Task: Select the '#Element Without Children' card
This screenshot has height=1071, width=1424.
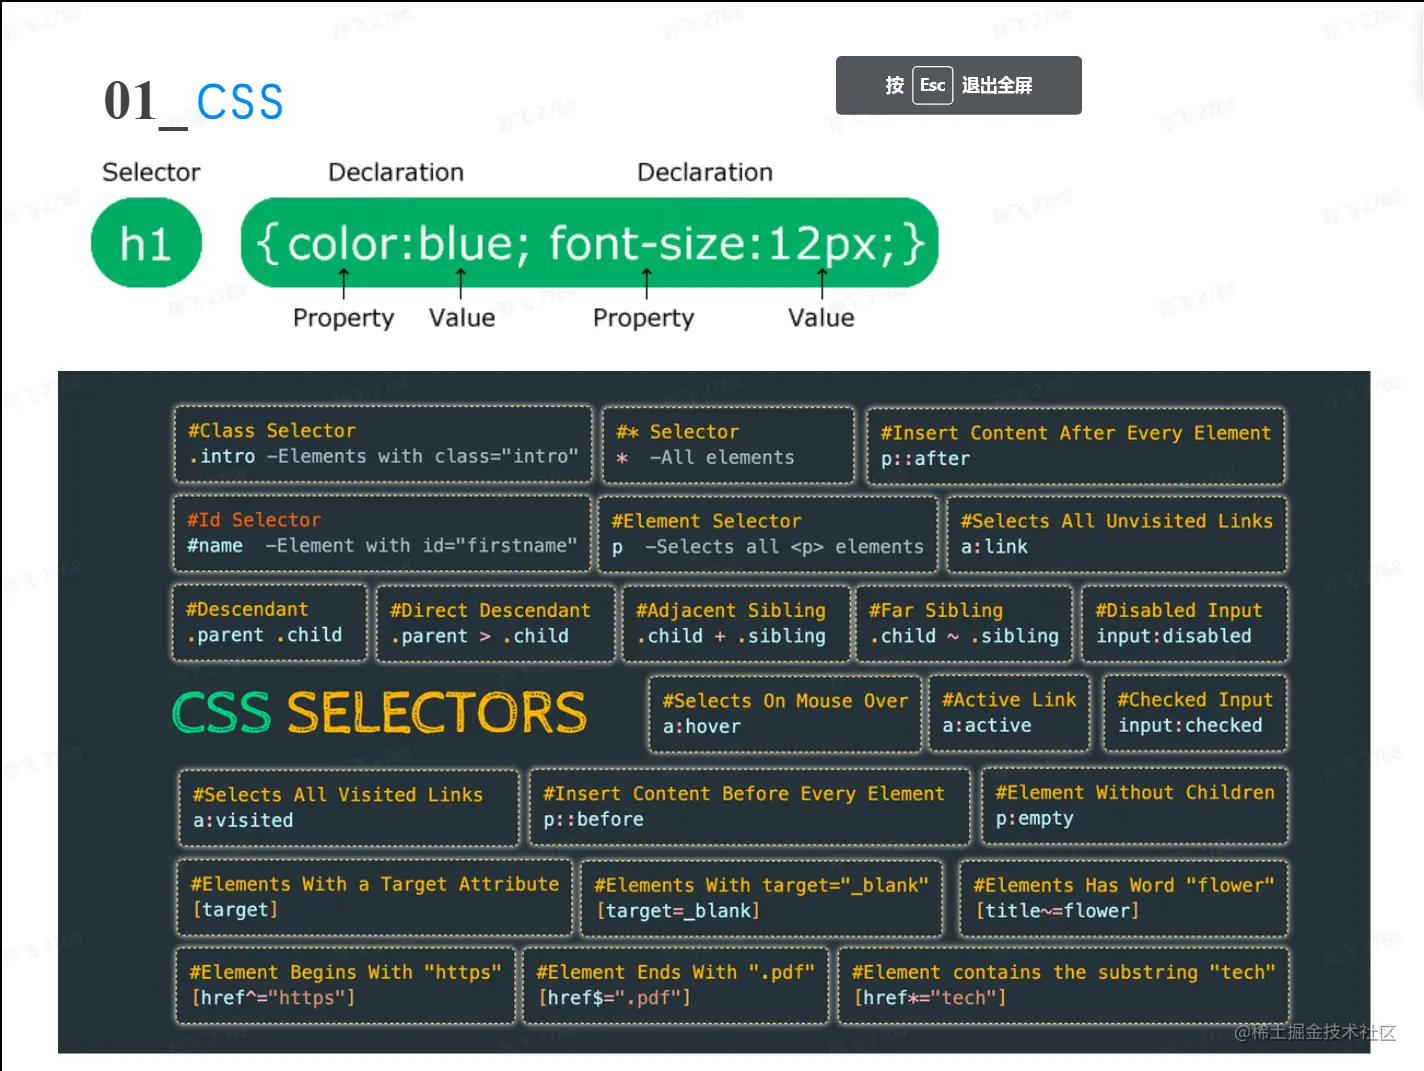Action: 1134,806
